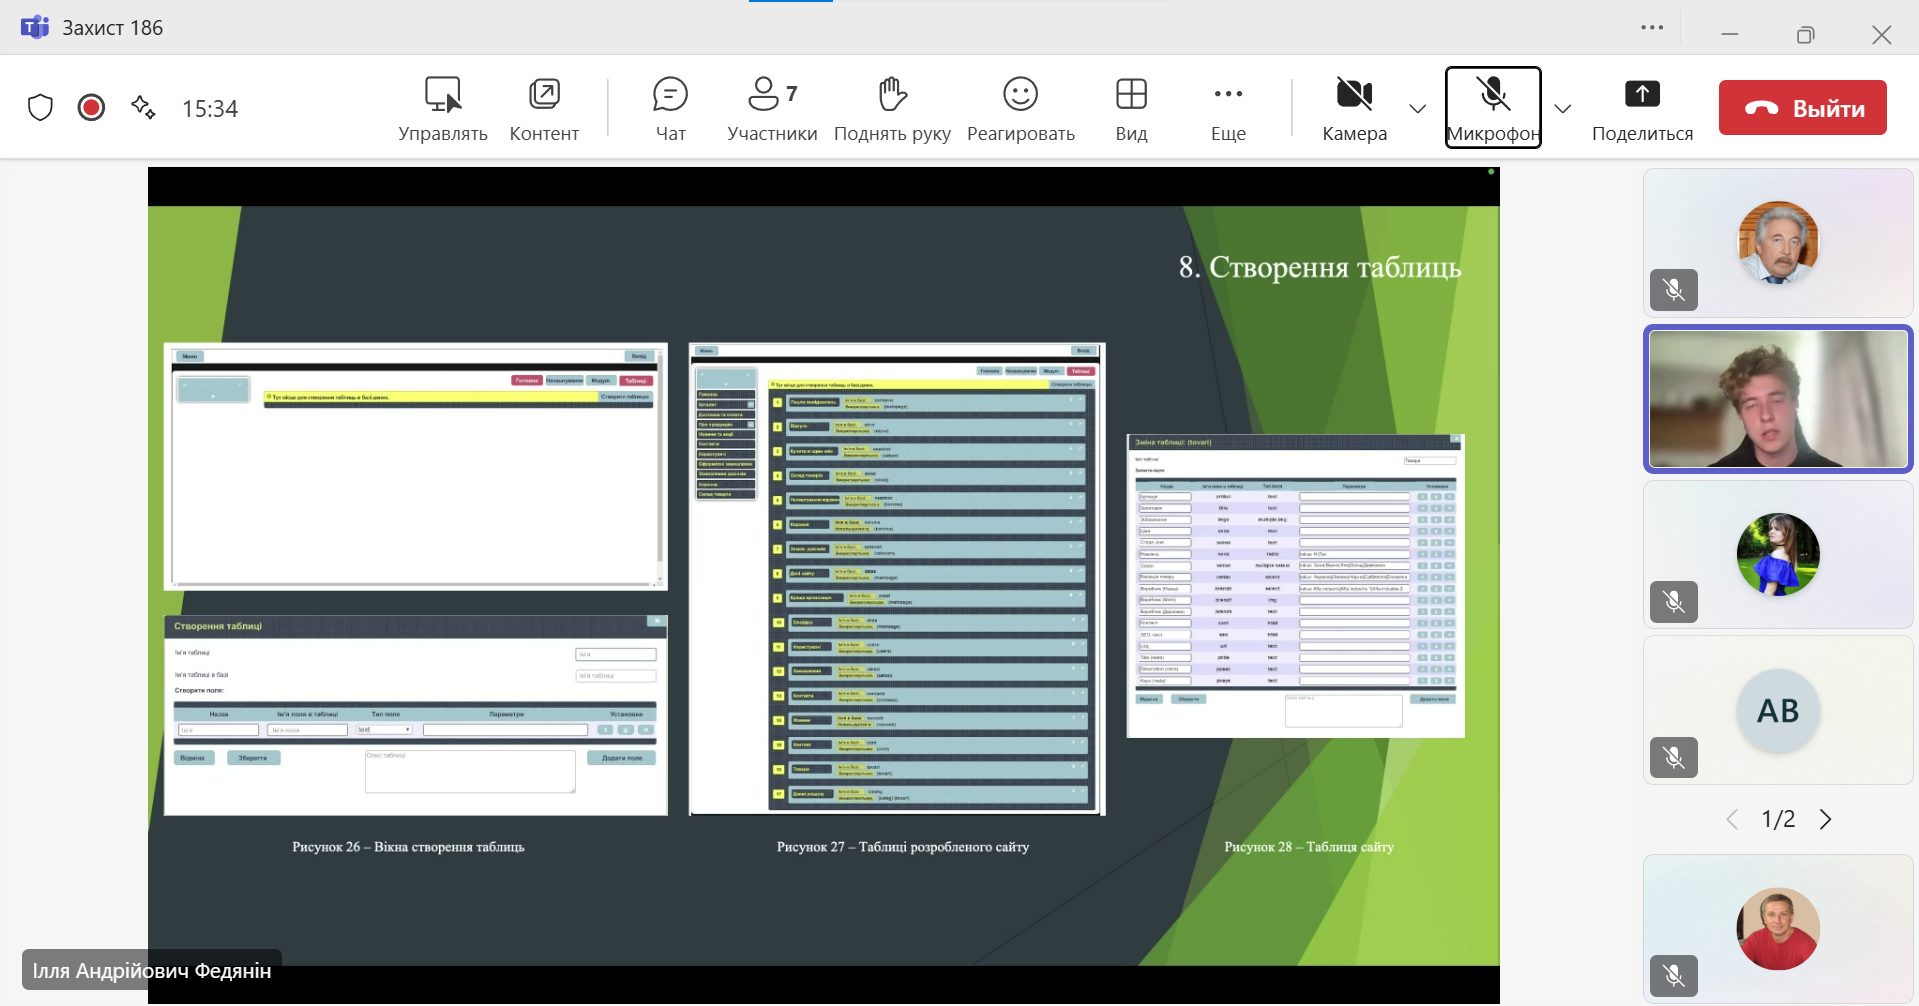Select the AB participant tile
The width and height of the screenshot is (1919, 1006).
pos(1778,710)
